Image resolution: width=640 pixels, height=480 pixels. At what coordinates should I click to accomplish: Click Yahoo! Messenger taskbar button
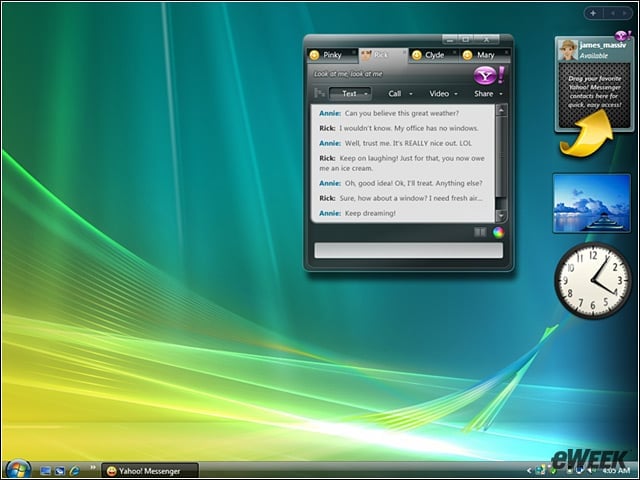(x=150, y=471)
